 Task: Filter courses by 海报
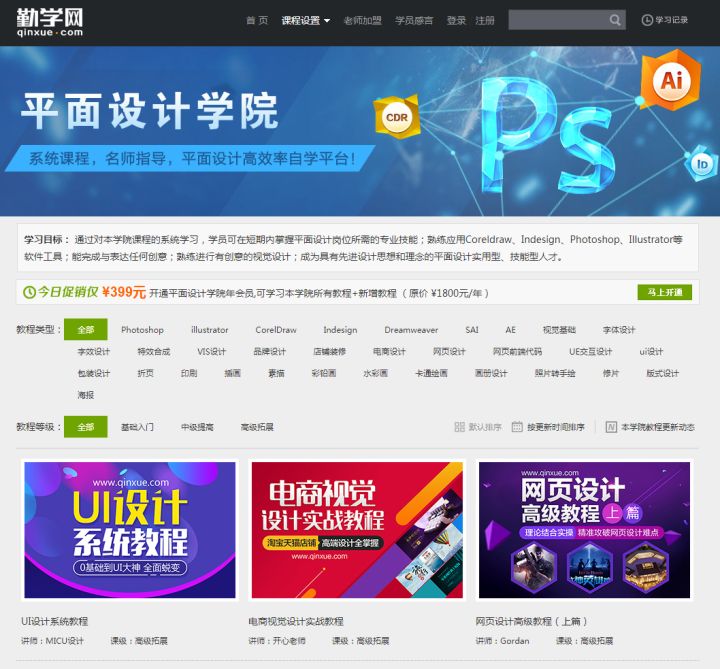pos(86,395)
